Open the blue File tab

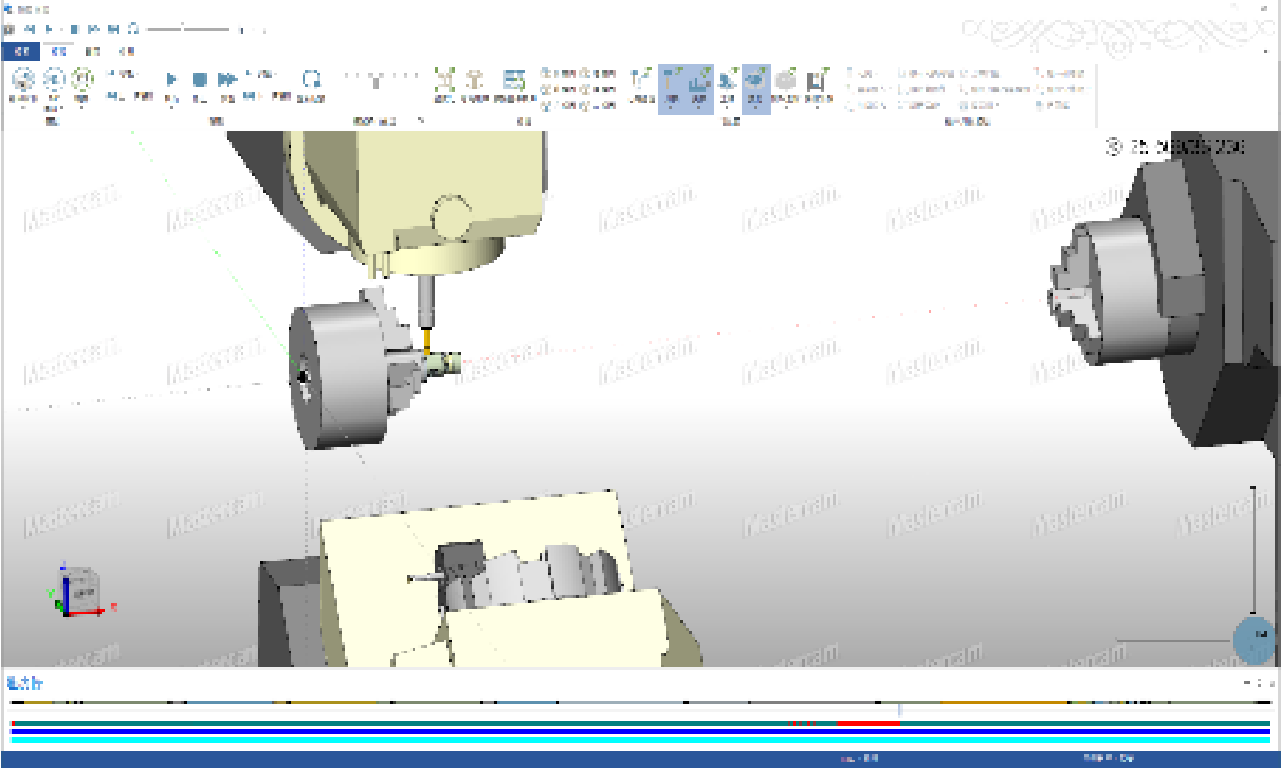click(23, 50)
